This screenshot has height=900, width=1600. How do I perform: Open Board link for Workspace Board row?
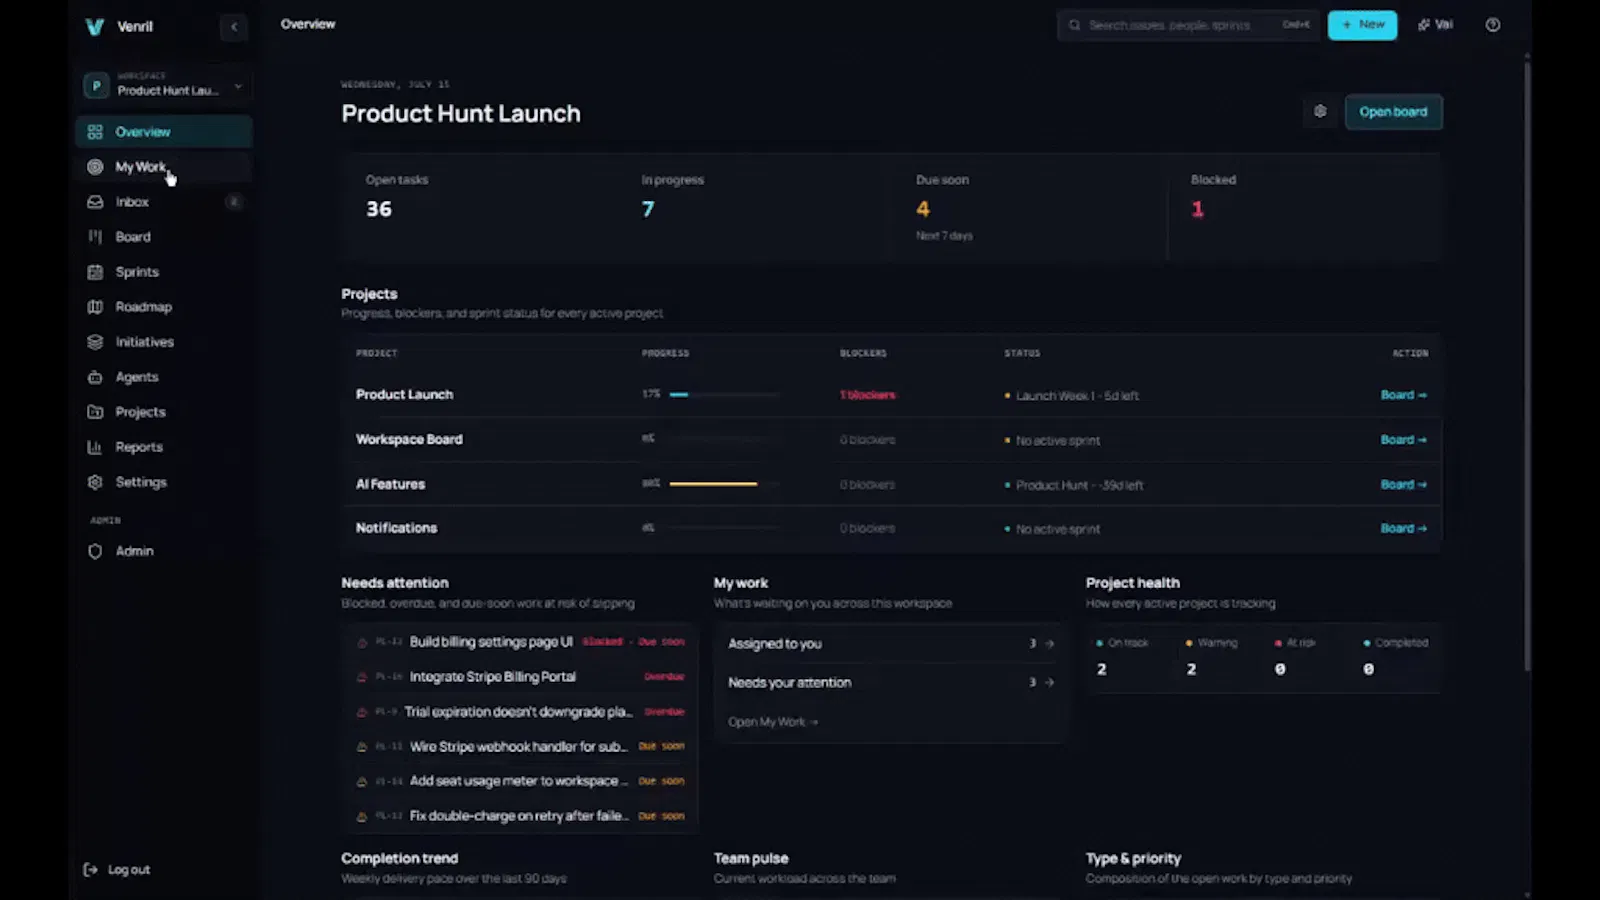[1404, 440]
